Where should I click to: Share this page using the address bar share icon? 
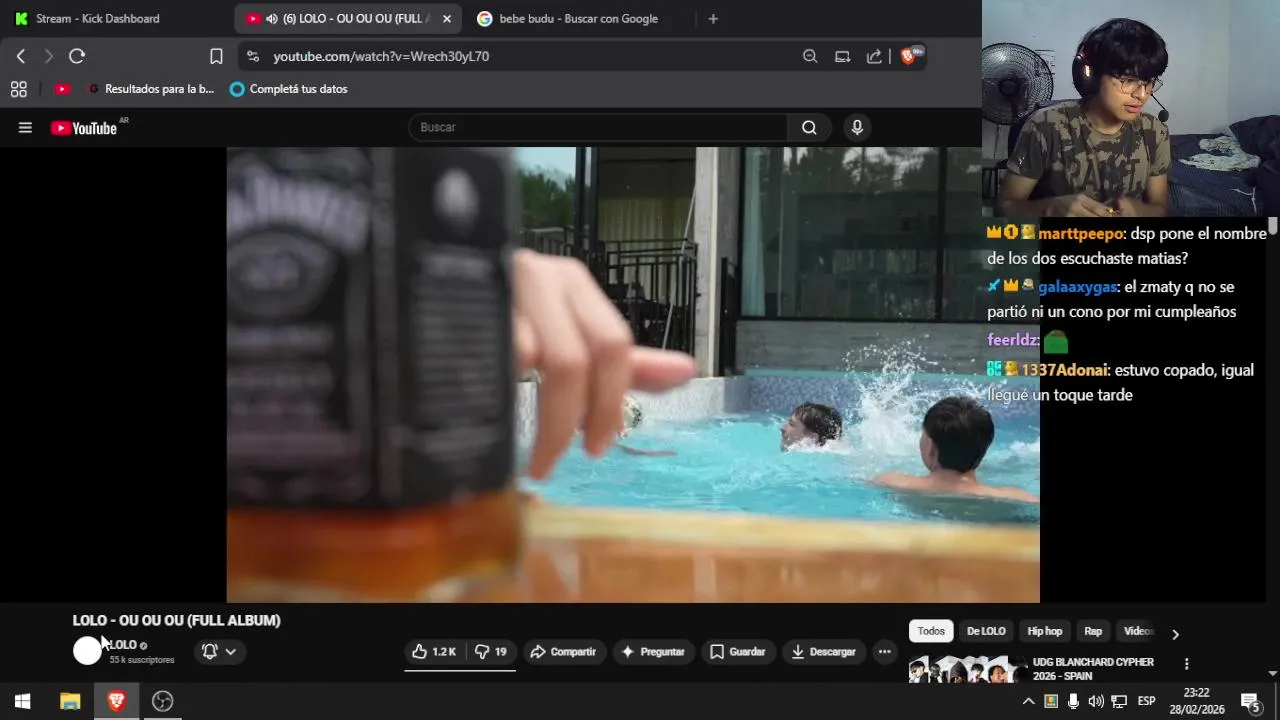874,56
